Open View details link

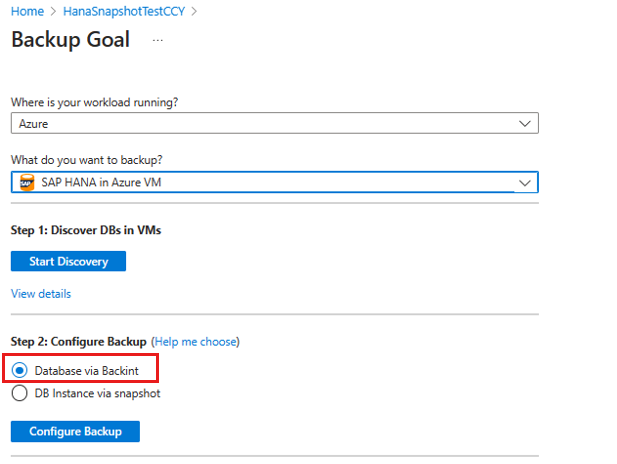tap(41, 294)
